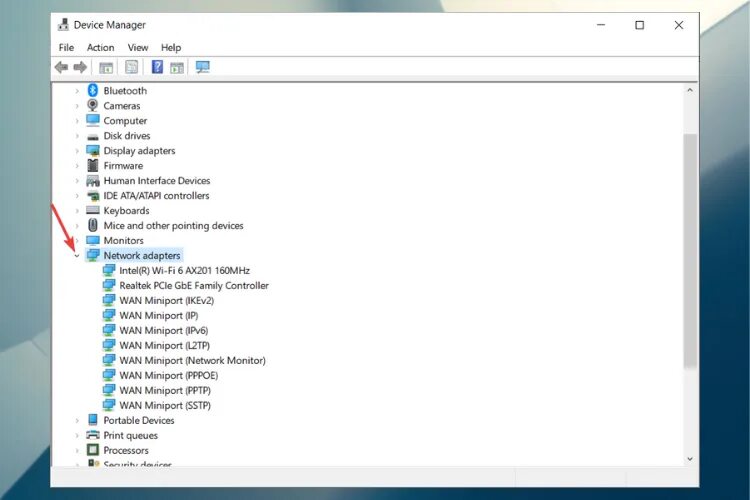Click the IDE ATA/ATAPI controllers icon
This screenshot has height=500, width=750.
[93, 196]
